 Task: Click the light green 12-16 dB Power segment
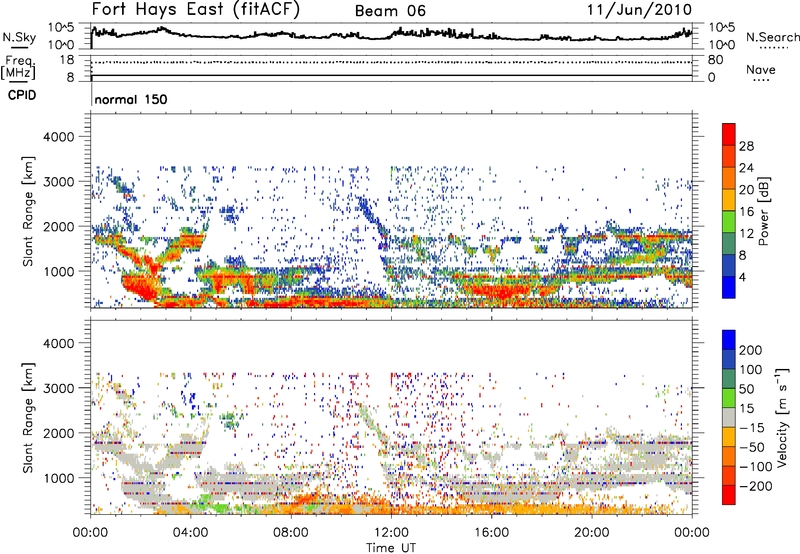click(x=729, y=222)
